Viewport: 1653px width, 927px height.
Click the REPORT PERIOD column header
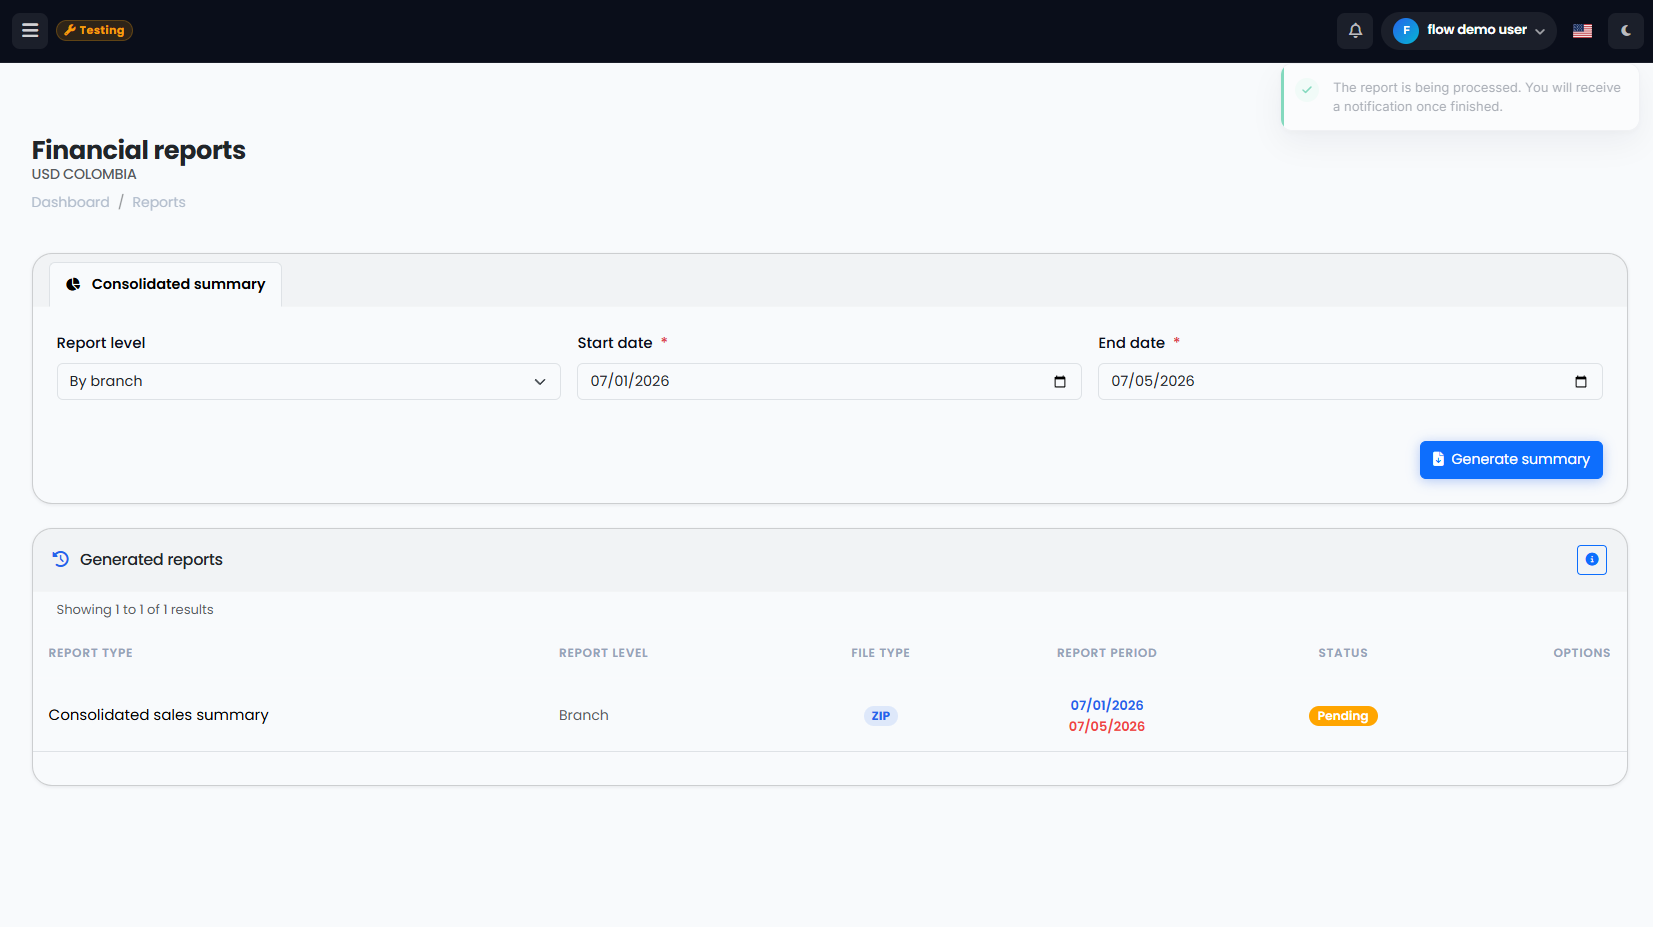pyautogui.click(x=1107, y=653)
